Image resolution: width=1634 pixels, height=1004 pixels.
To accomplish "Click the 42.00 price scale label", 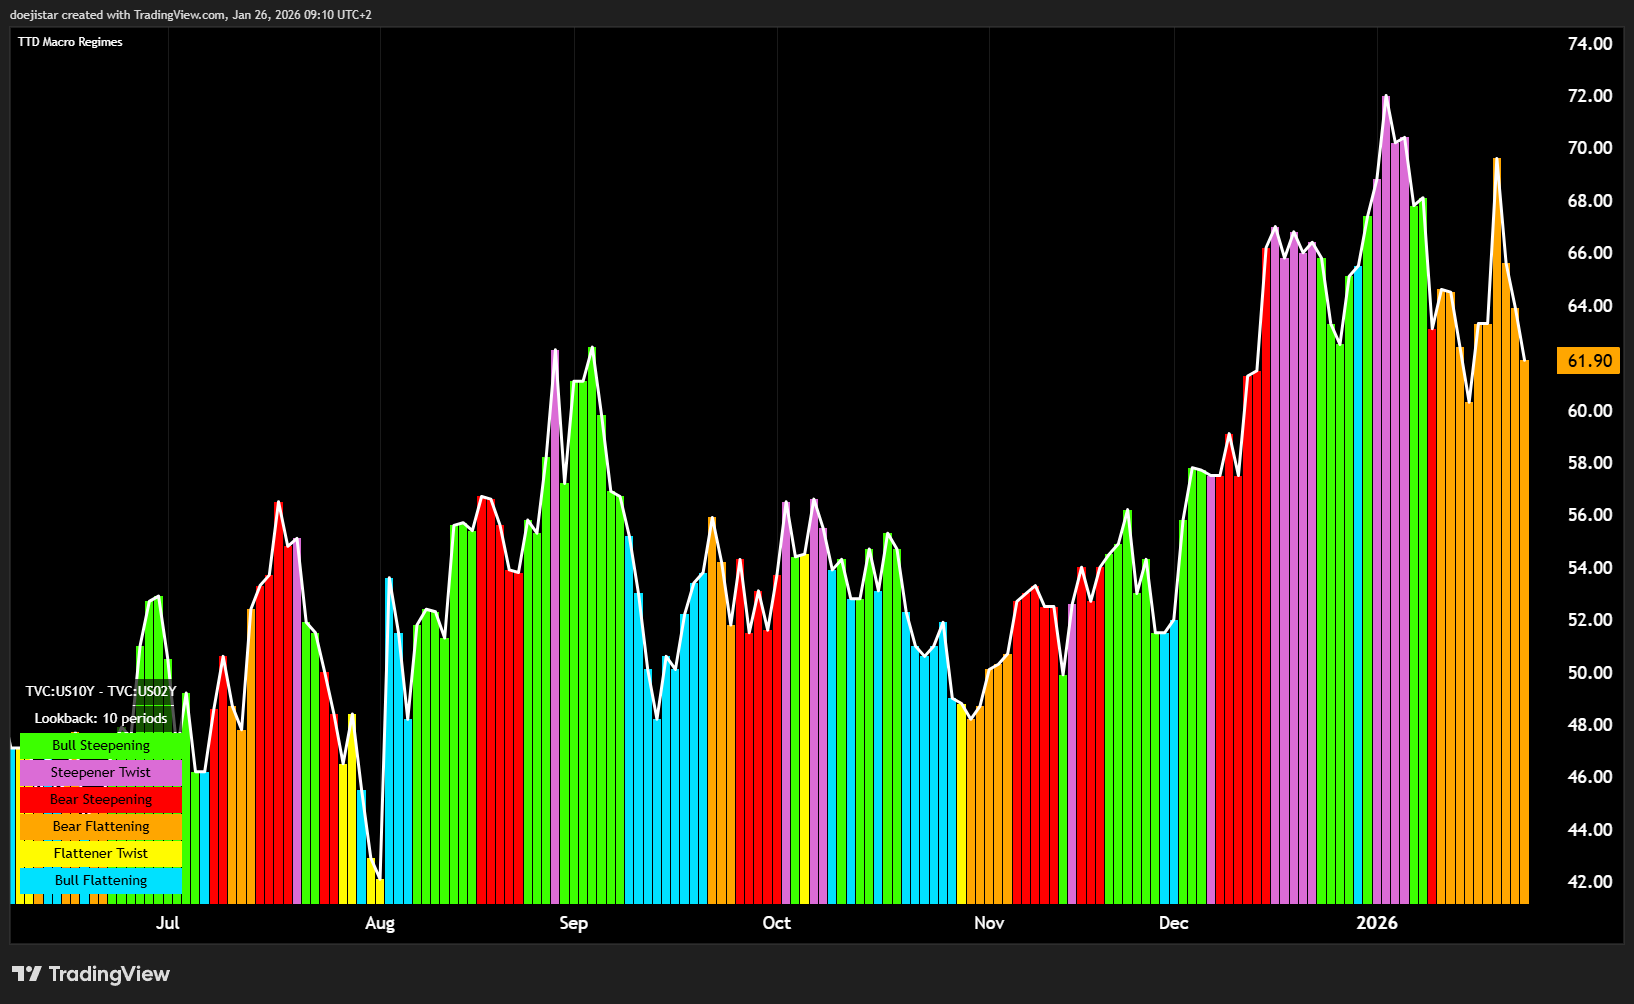I will point(1589,882).
